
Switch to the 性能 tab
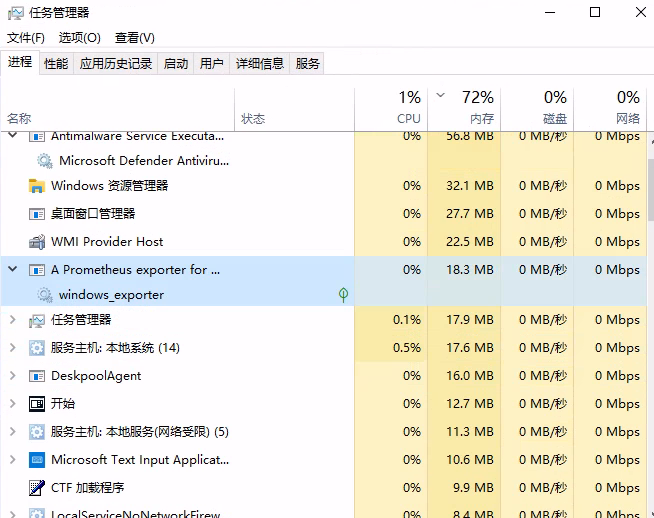pyautogui.click(x=56, y=63)
